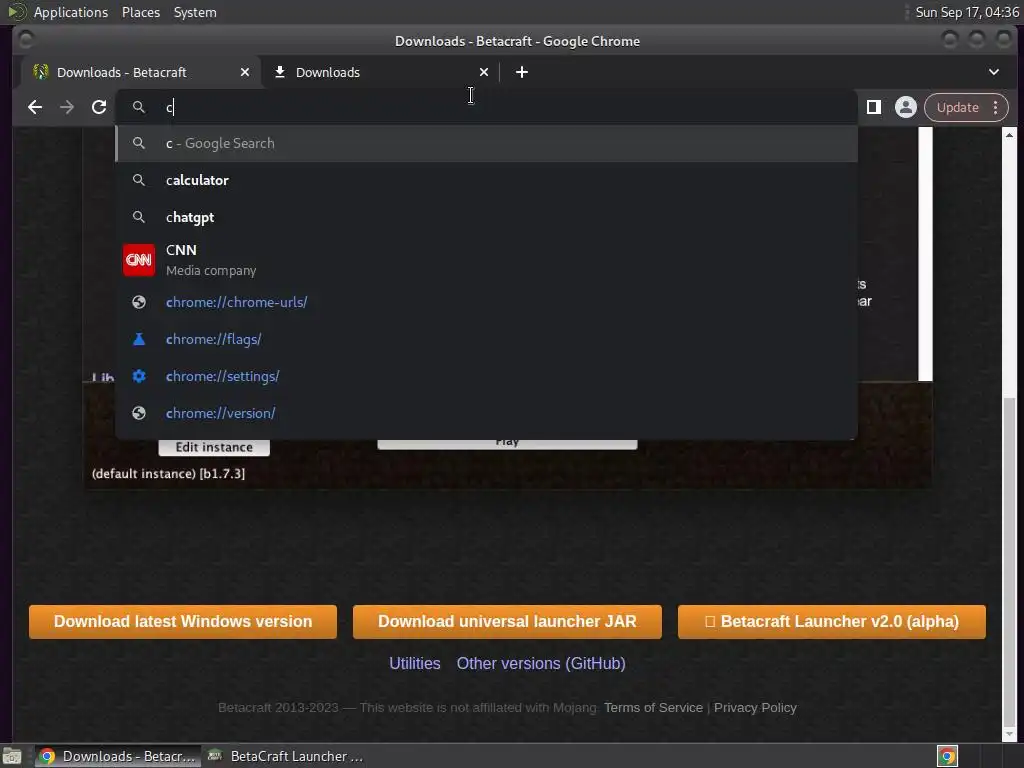Viewport: 1024px width, 768px height.
Task: Go back to the previous page
Action: point(35,107)
